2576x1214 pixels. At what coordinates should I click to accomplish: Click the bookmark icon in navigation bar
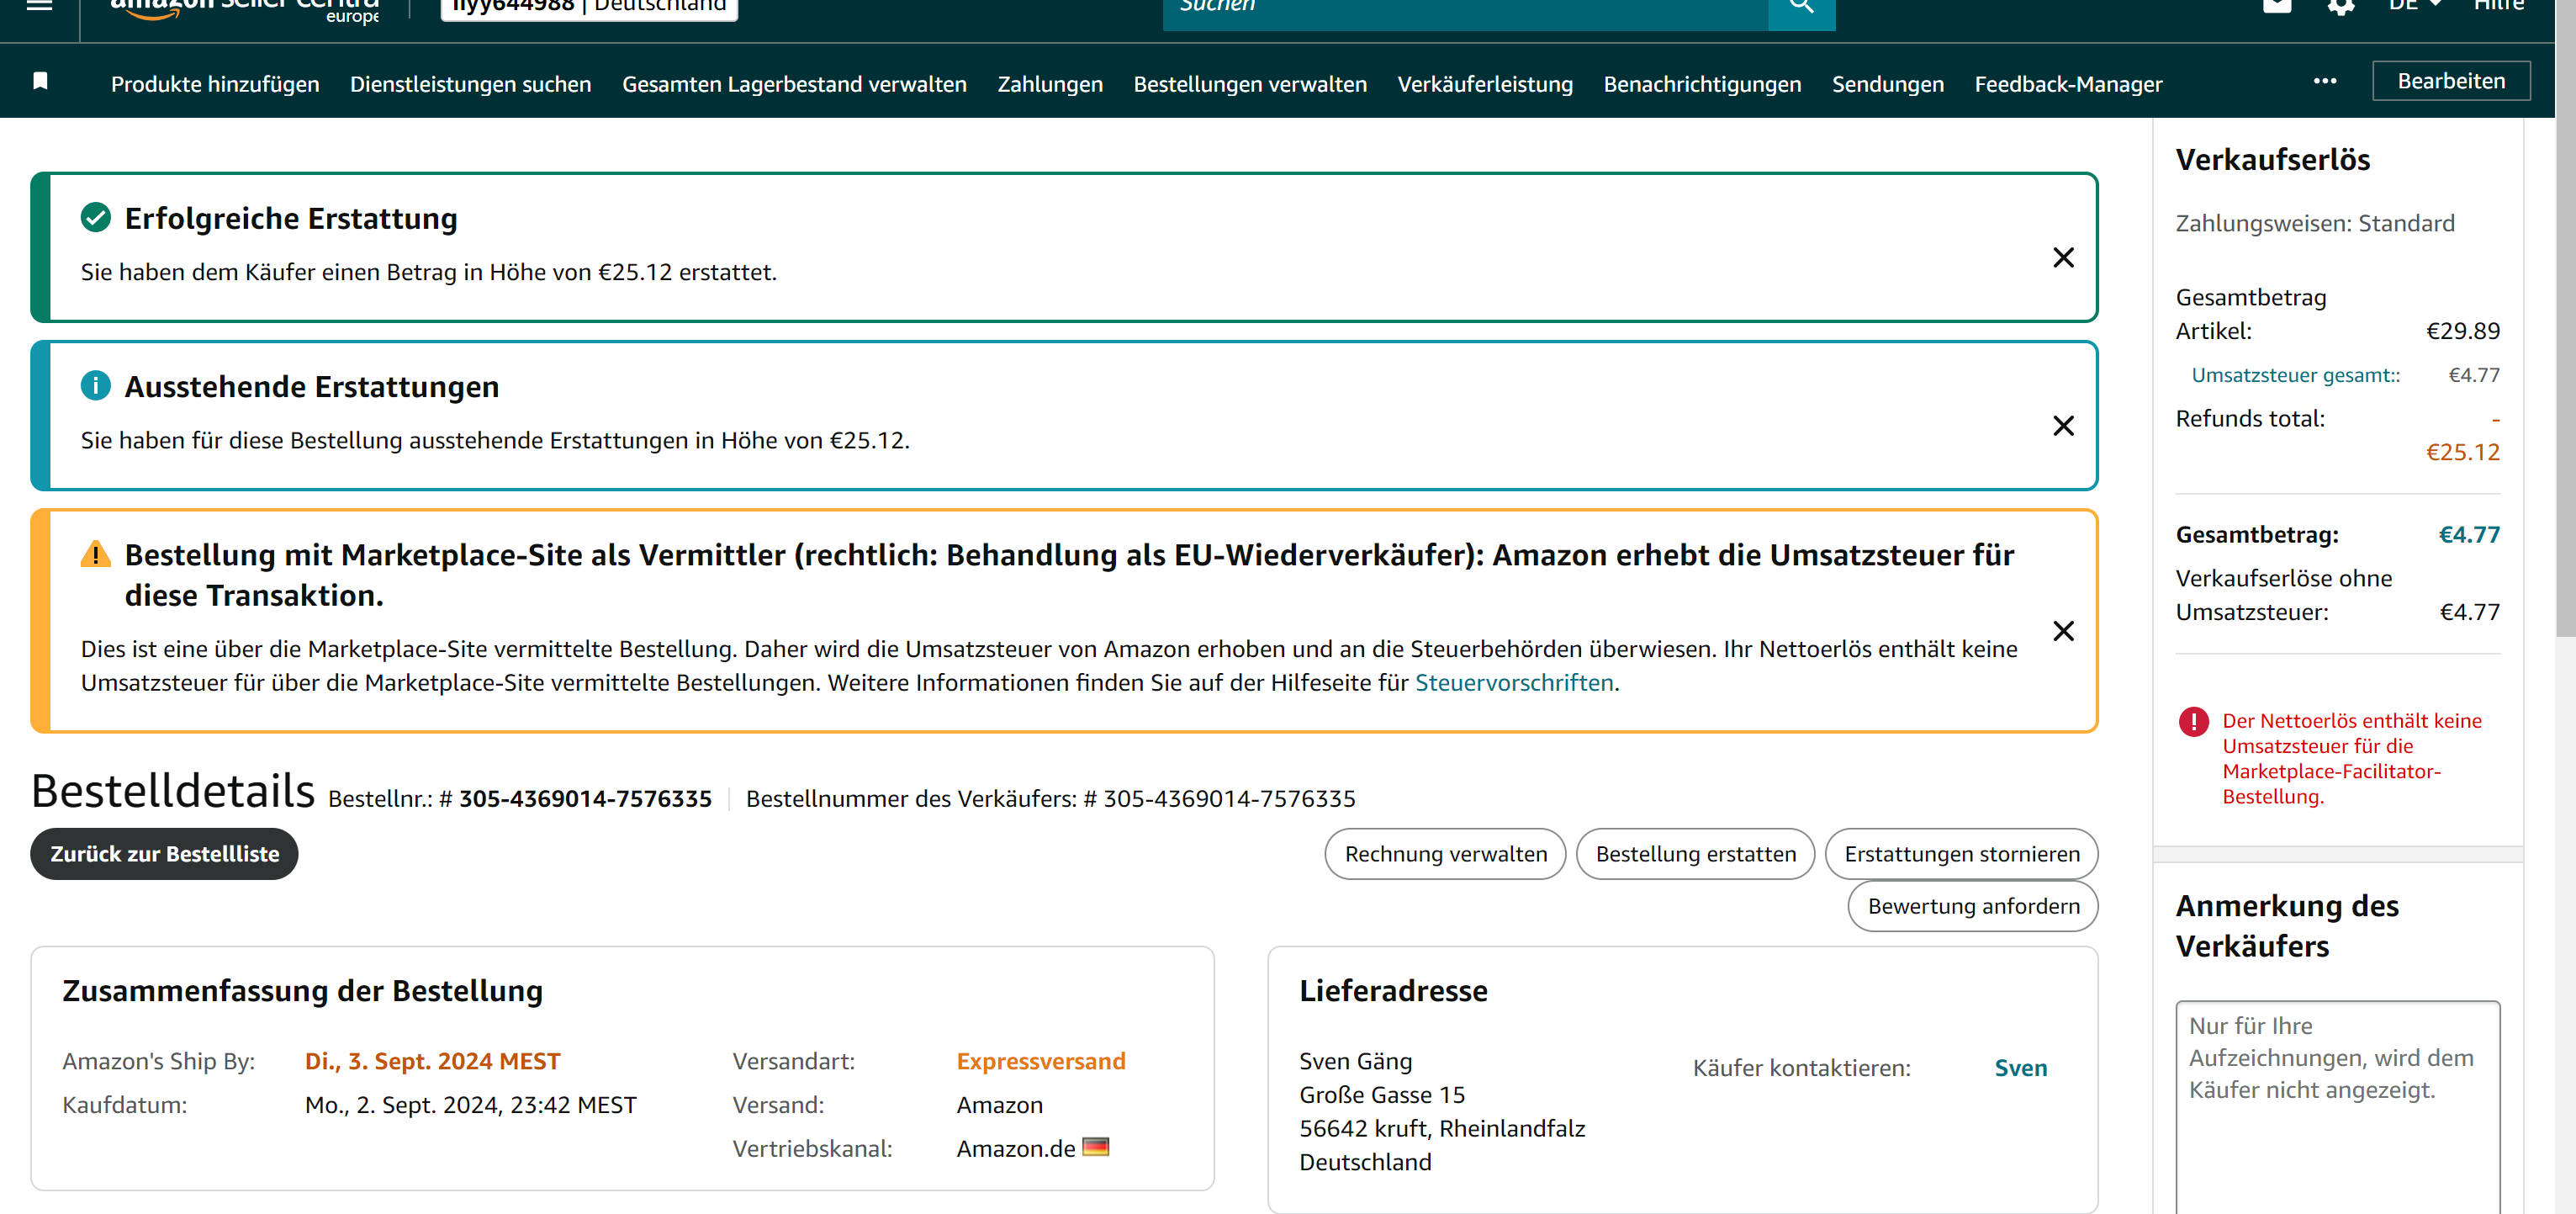pos(40,82)
